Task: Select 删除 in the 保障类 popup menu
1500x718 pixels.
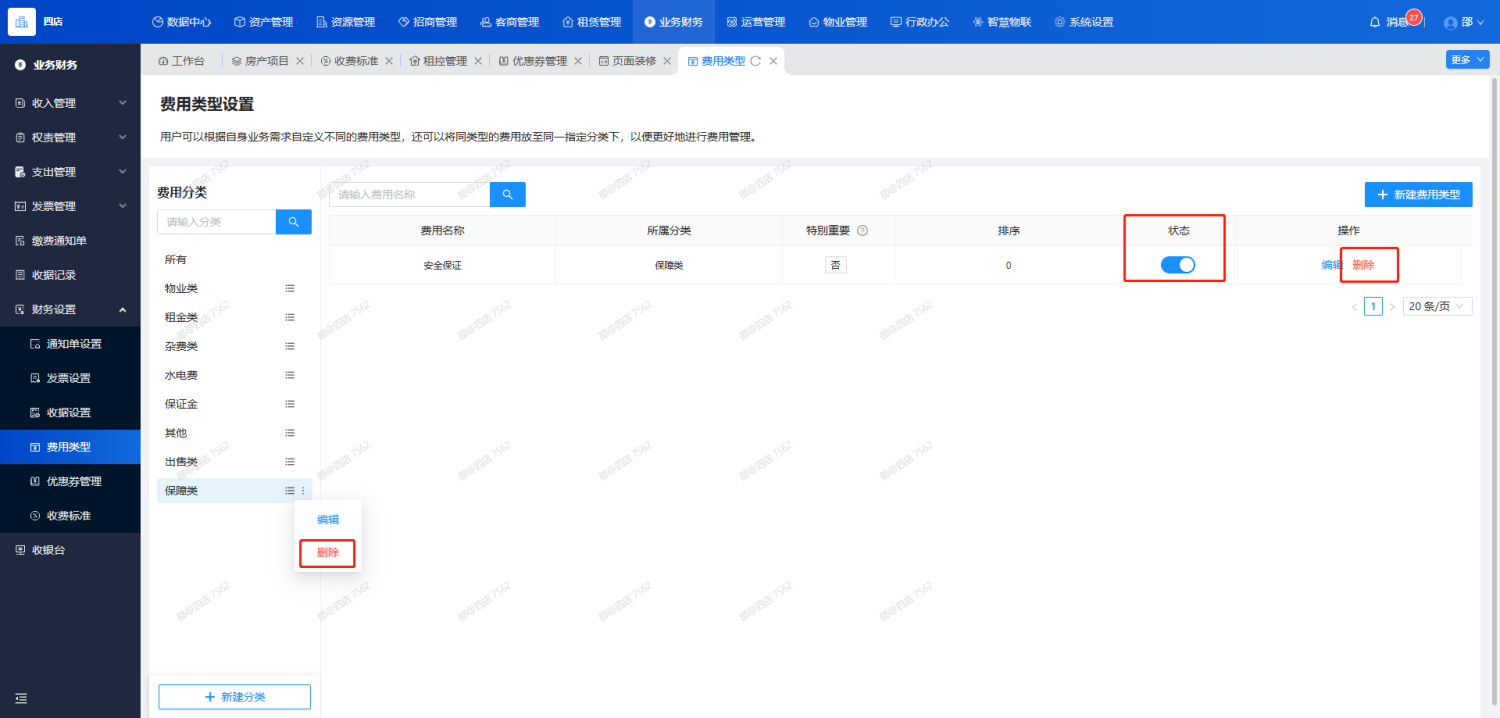Action: 328,552
